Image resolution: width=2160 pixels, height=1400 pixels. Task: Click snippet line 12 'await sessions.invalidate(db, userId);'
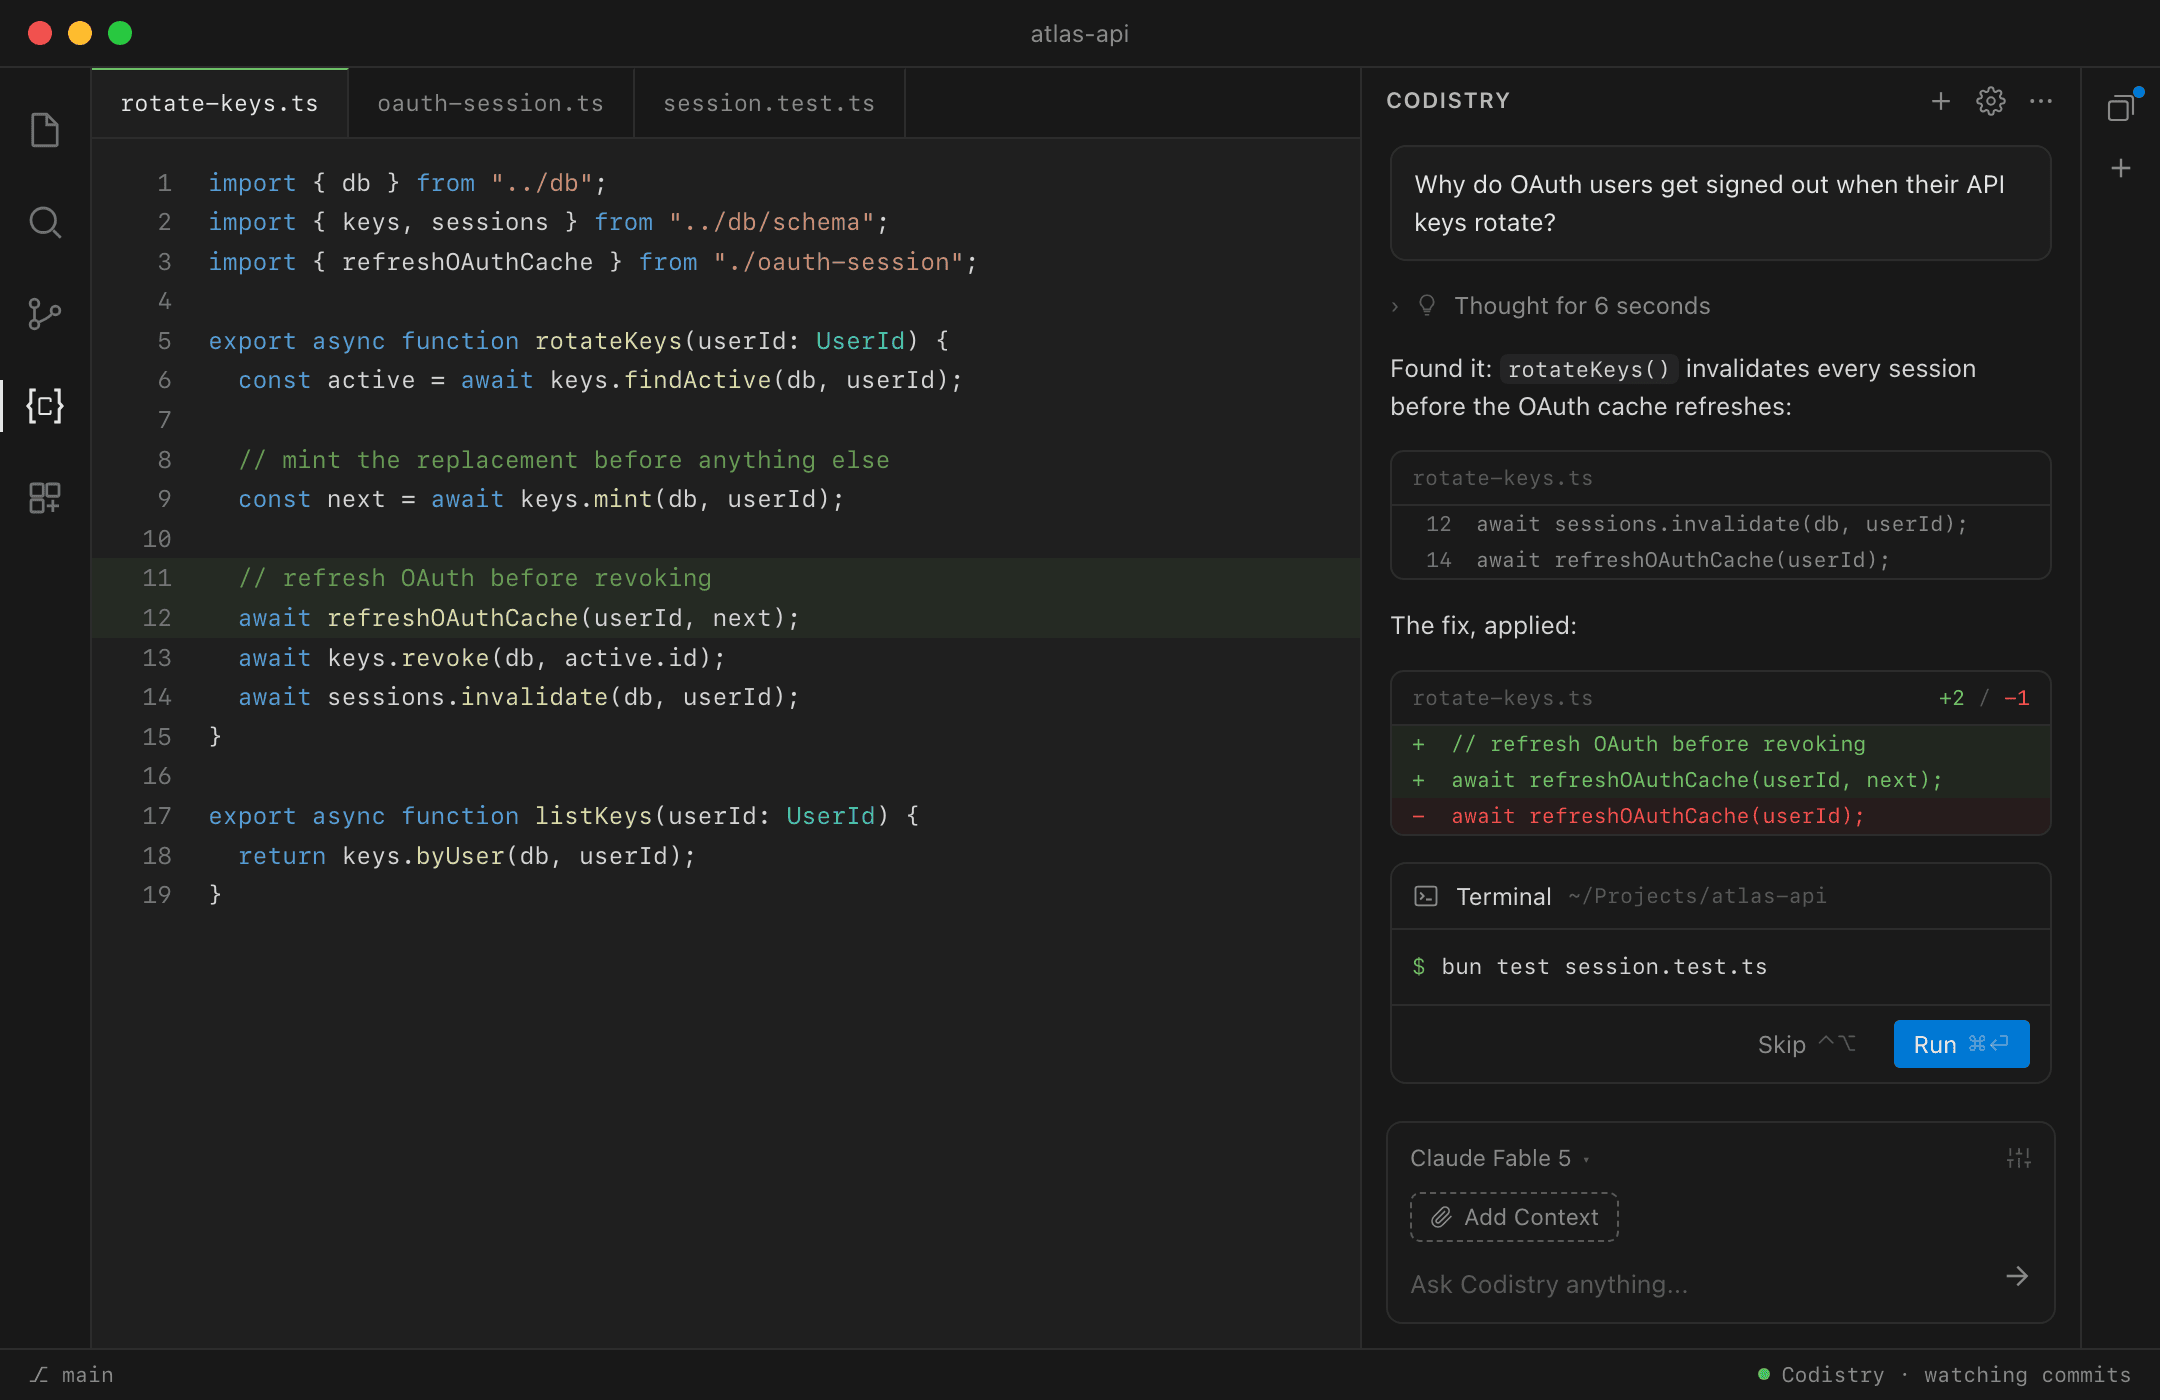coord(1720,524)
